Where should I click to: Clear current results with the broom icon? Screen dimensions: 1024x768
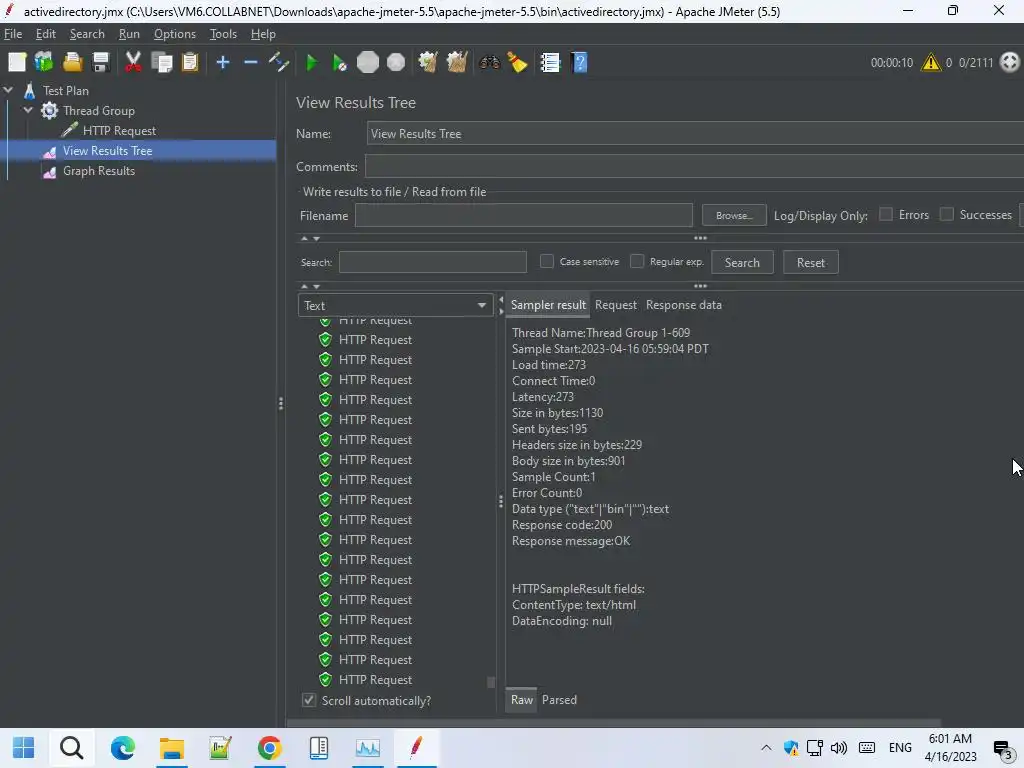(428, 63)
